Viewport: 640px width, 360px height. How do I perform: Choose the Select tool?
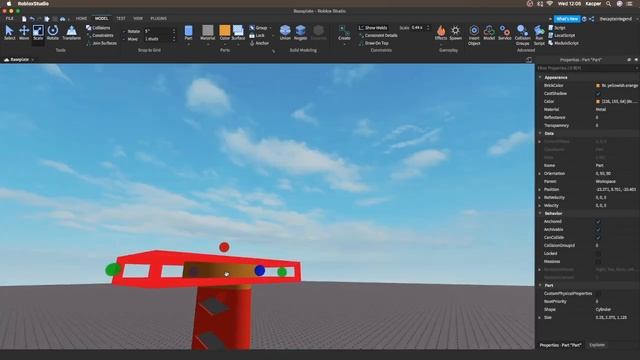click(9, 32)
